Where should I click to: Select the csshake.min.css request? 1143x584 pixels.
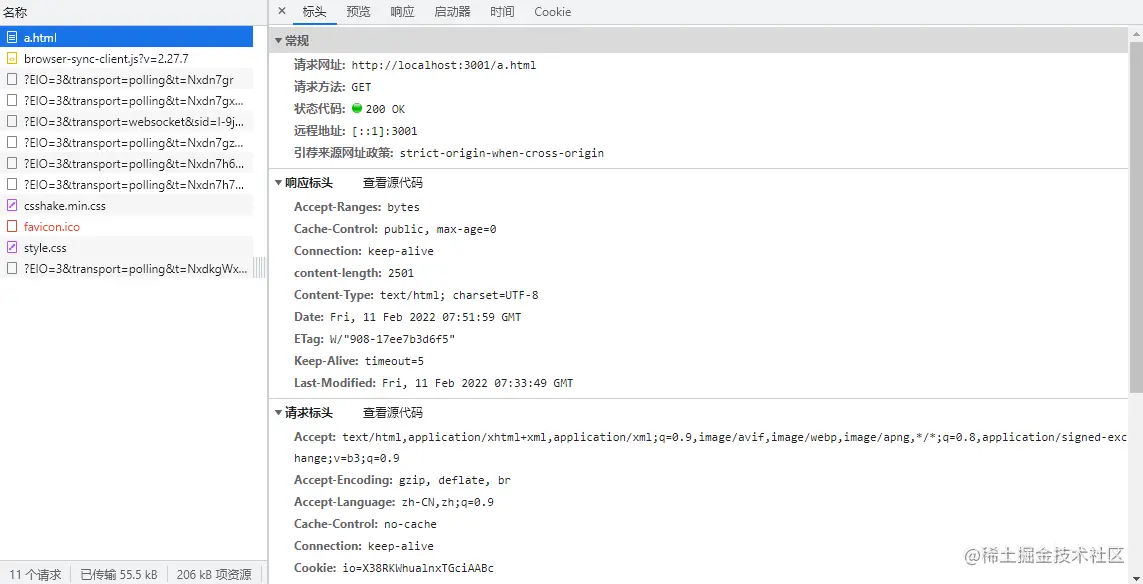tap(127, 206)
